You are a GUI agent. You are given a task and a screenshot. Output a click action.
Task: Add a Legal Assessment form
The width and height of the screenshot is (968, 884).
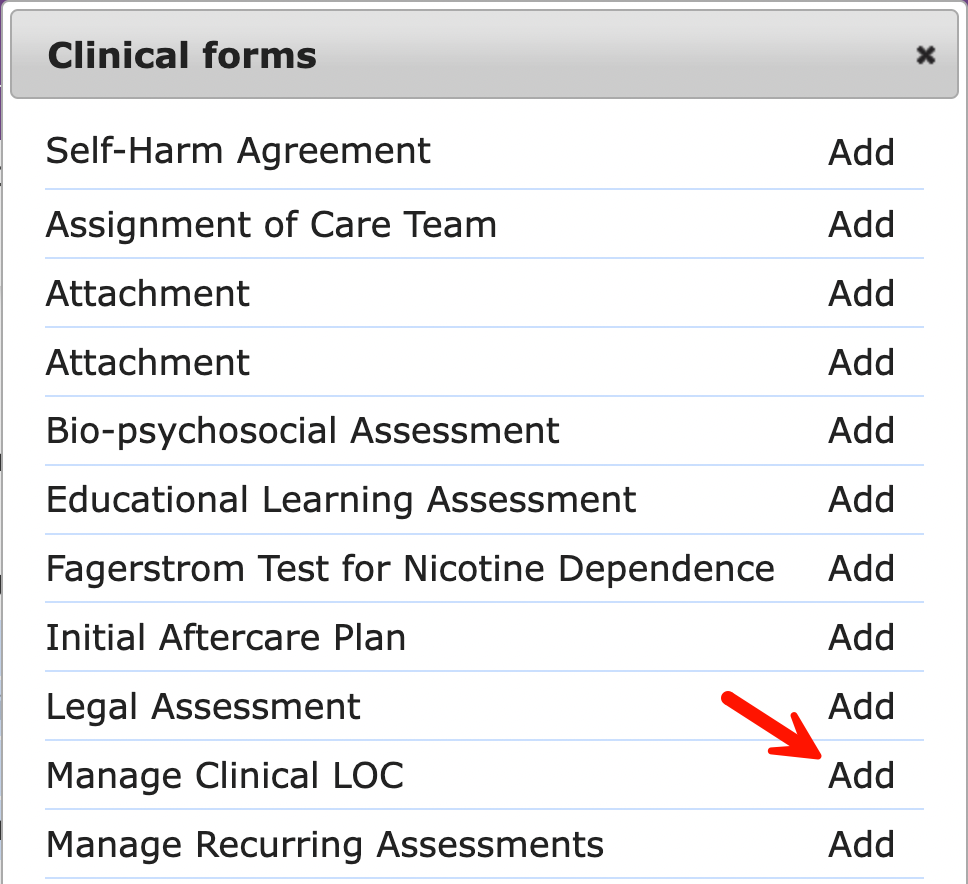(861, 706)
